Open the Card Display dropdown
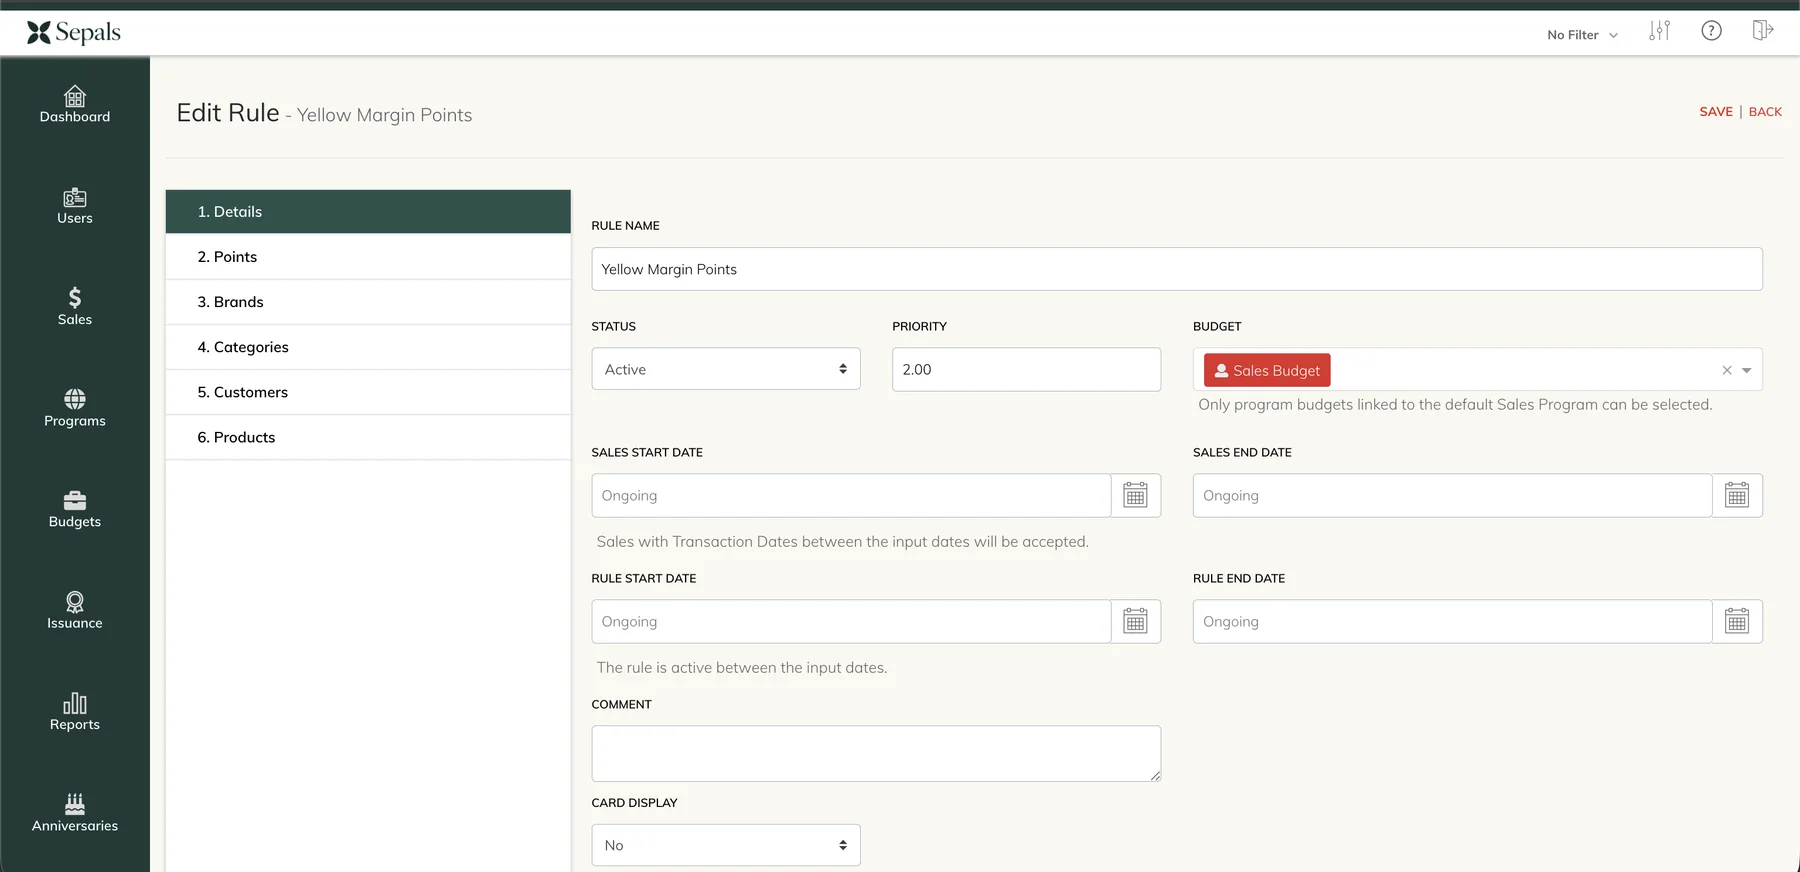Viewport: 1800px width, 872px height. [726, 845]
